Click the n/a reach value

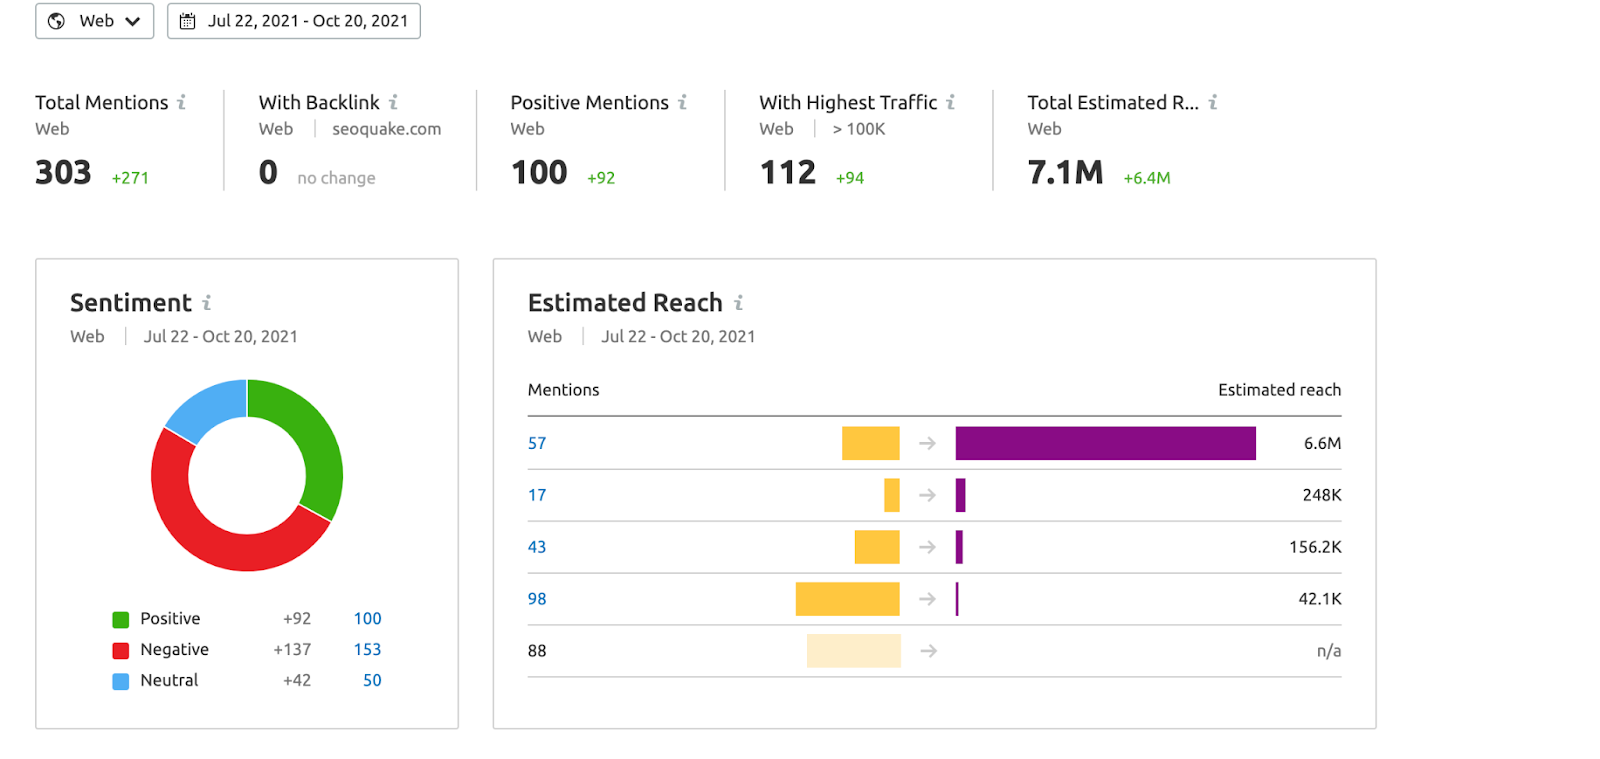pos(1329,651)
